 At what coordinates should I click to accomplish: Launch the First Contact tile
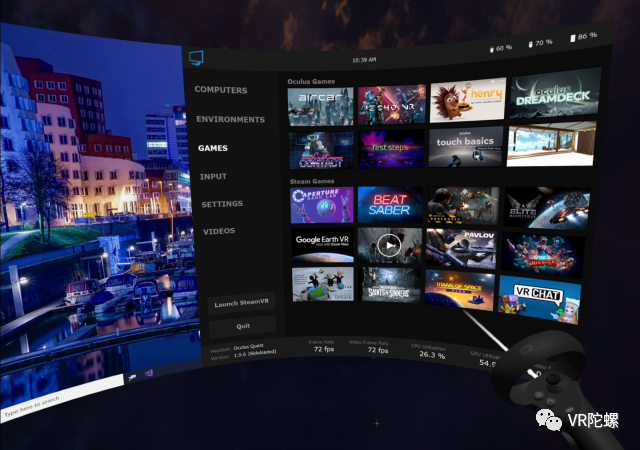tap(321, 150)
